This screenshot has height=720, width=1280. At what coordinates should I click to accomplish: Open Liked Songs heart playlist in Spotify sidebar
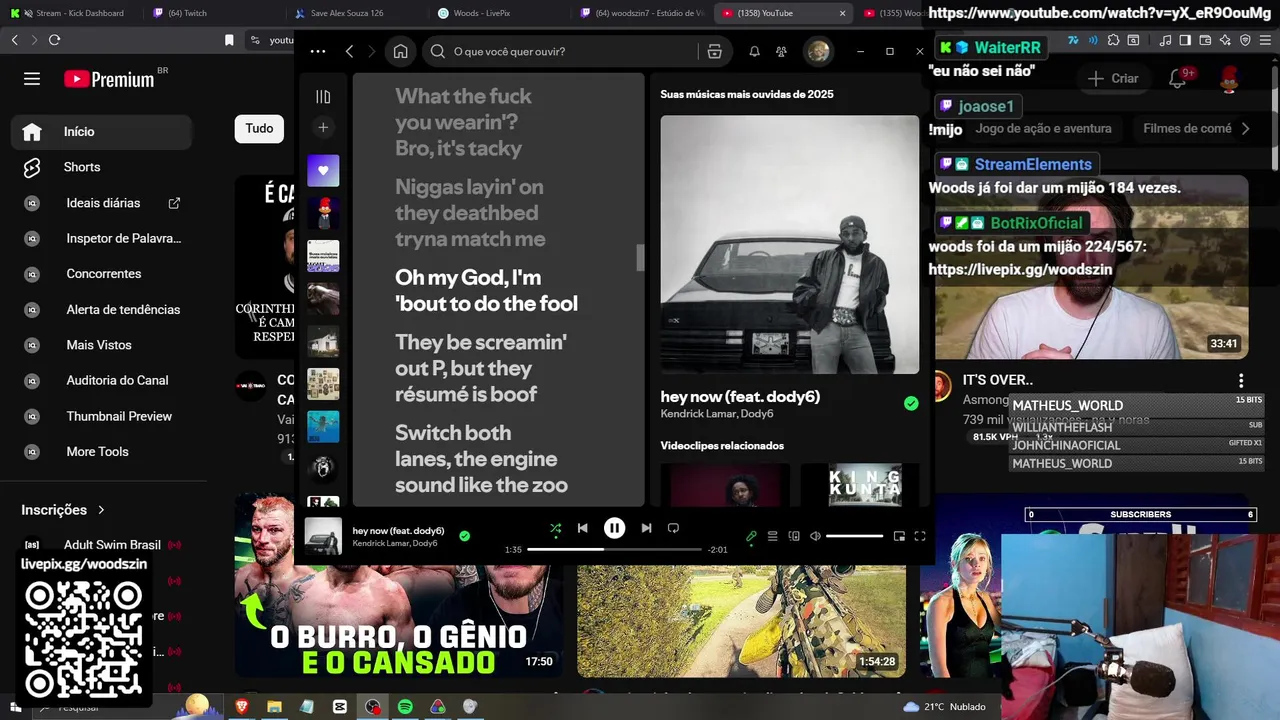323,170
